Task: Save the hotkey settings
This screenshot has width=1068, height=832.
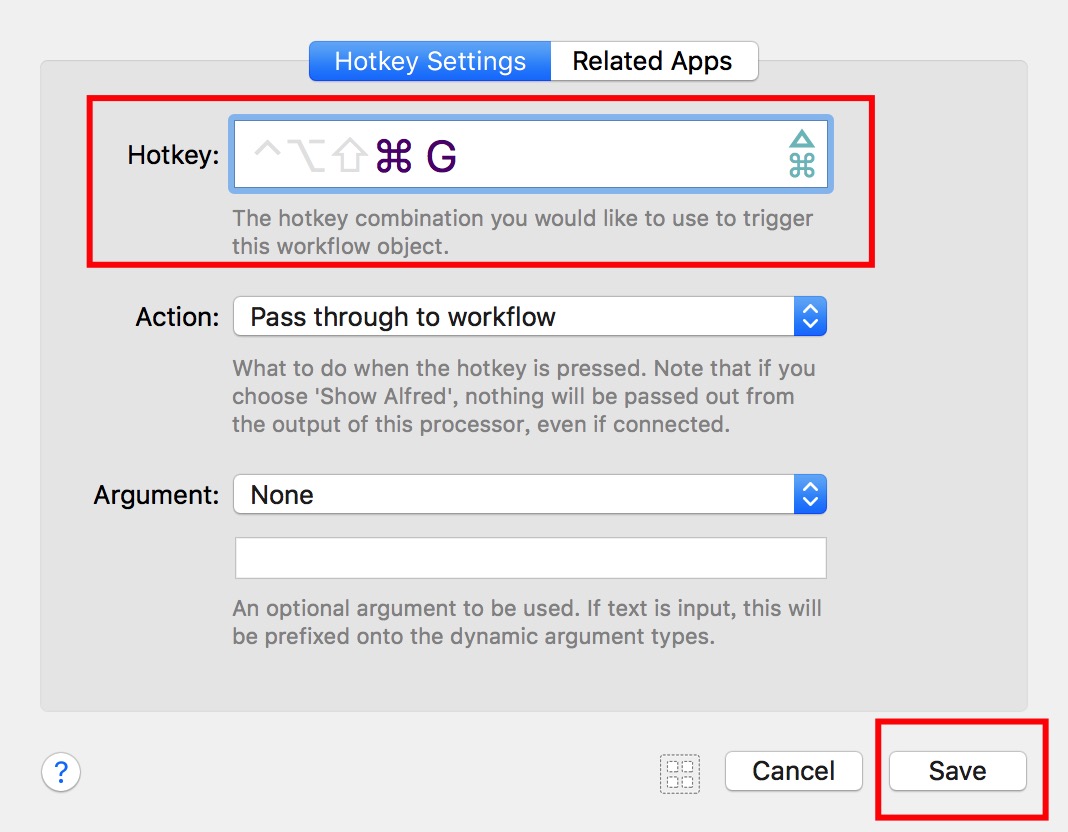Action: 957,771
